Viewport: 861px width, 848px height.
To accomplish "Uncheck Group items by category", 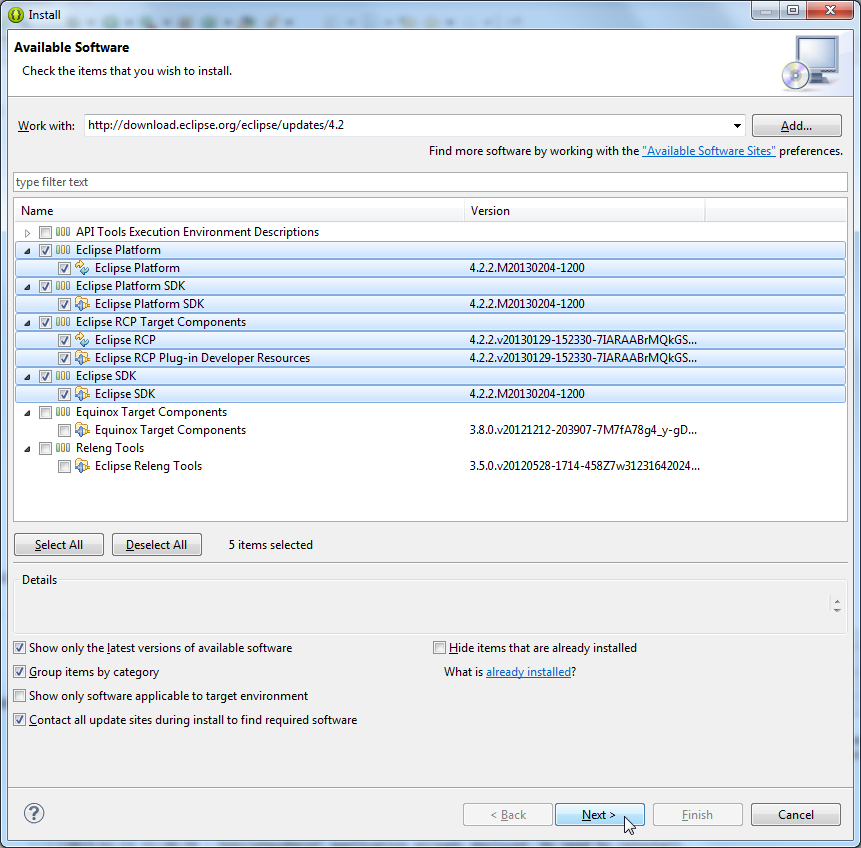I will [20, 672].
